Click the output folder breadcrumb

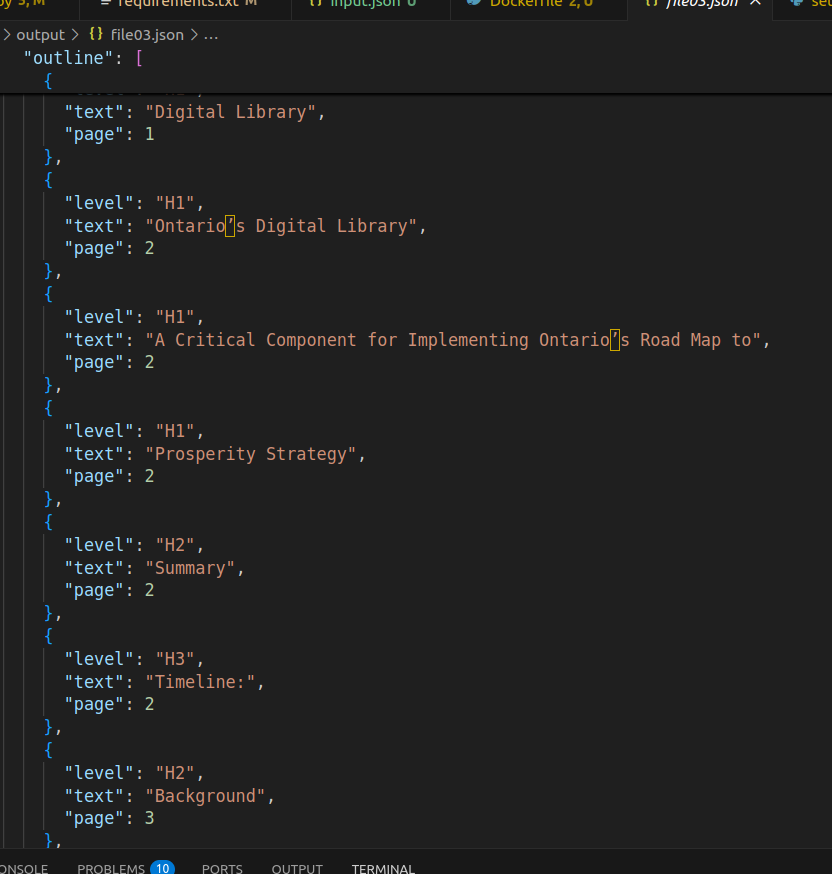pos(40,35)
